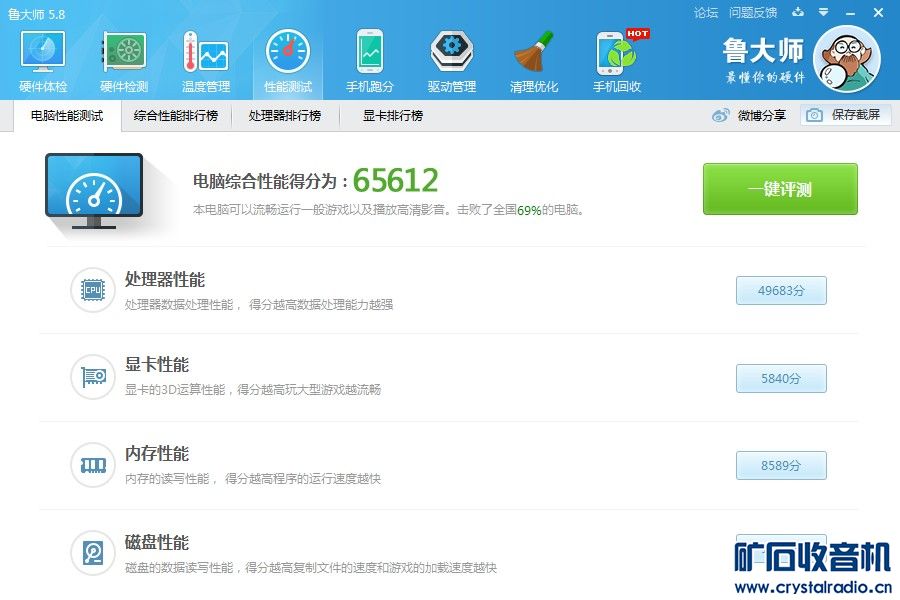Open the title bar dropdown menu arrow
Image resolution: width=900 pixels, height=600 pixels.
(824, 12)
